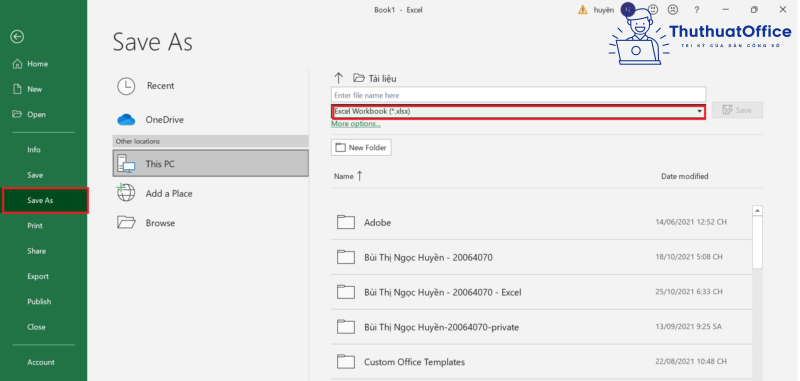Click the huyền account name

click(x=604, y=10)
